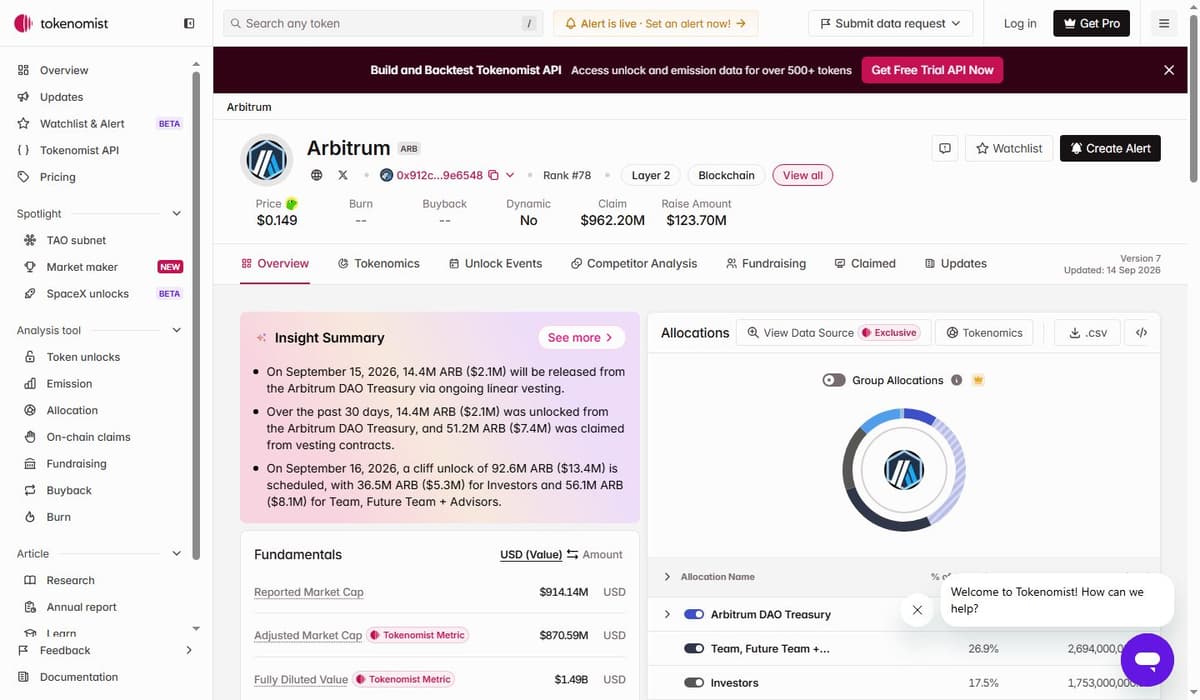The image size is (1200, 700).
Task: Open Annual report
Action: (81, 607)
